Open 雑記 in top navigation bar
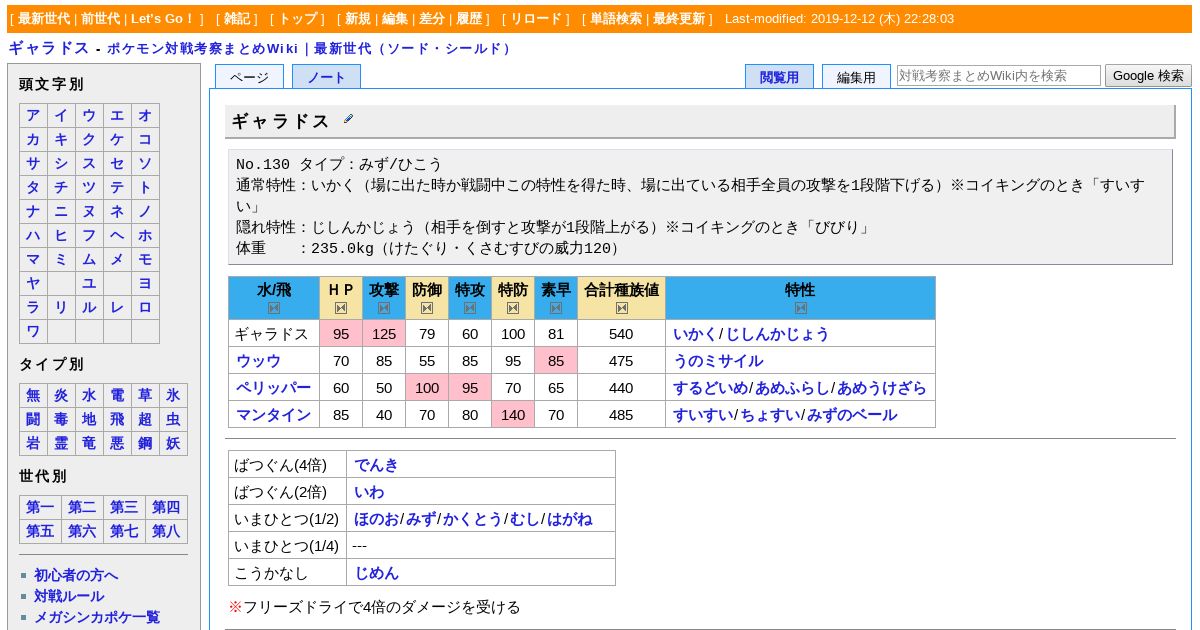 237,19
